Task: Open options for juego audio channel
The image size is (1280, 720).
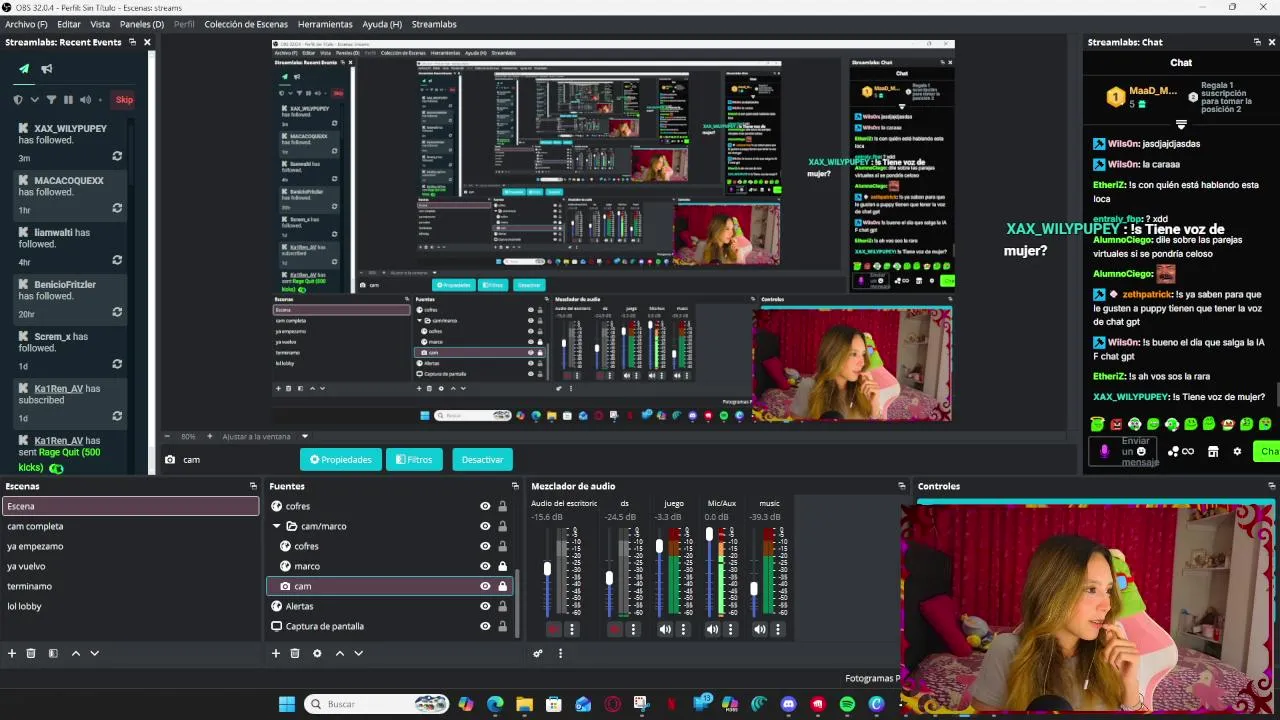Action: [684, 629]
